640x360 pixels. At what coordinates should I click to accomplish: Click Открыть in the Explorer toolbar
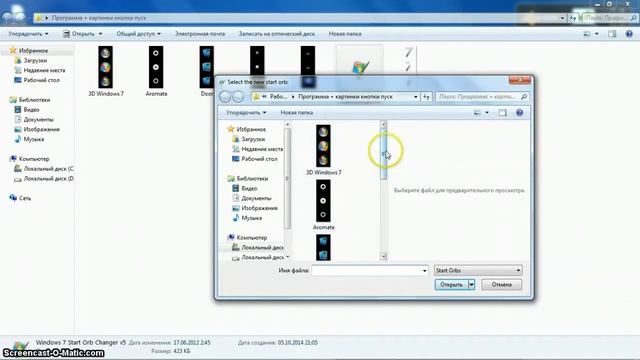[x=82, y=34]
